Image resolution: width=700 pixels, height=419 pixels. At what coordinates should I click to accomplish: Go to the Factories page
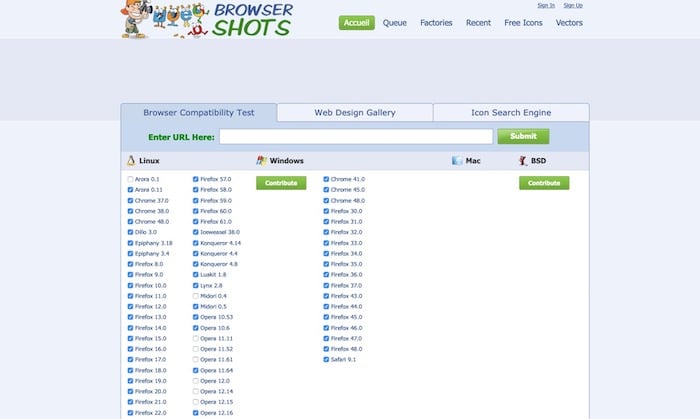click(436, 23)
